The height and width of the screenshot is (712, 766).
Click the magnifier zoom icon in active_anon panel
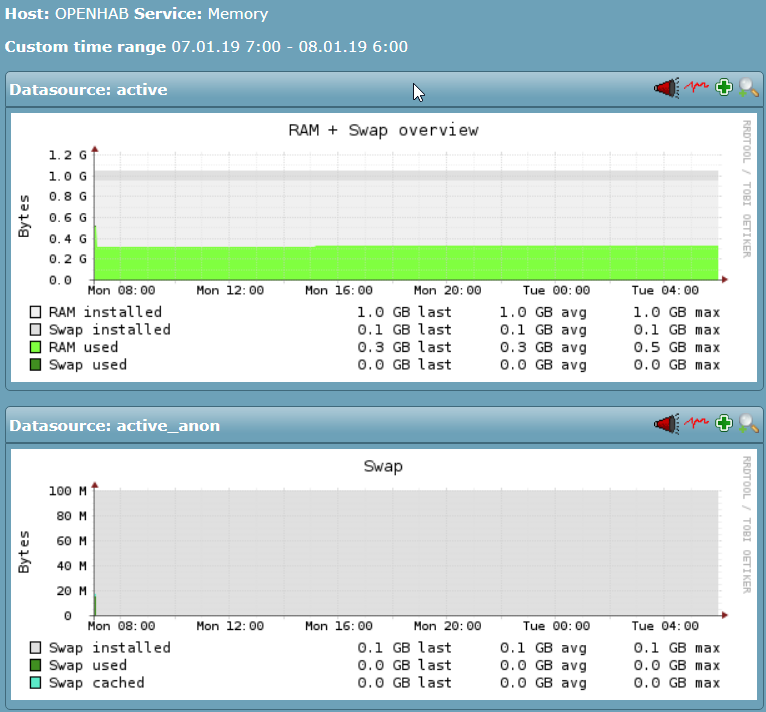tap(749, 424)
